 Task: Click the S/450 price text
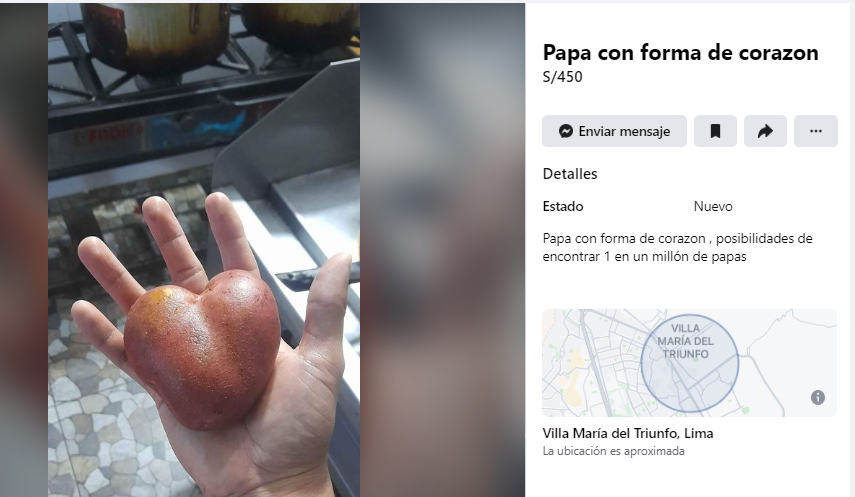coord(562,77)
